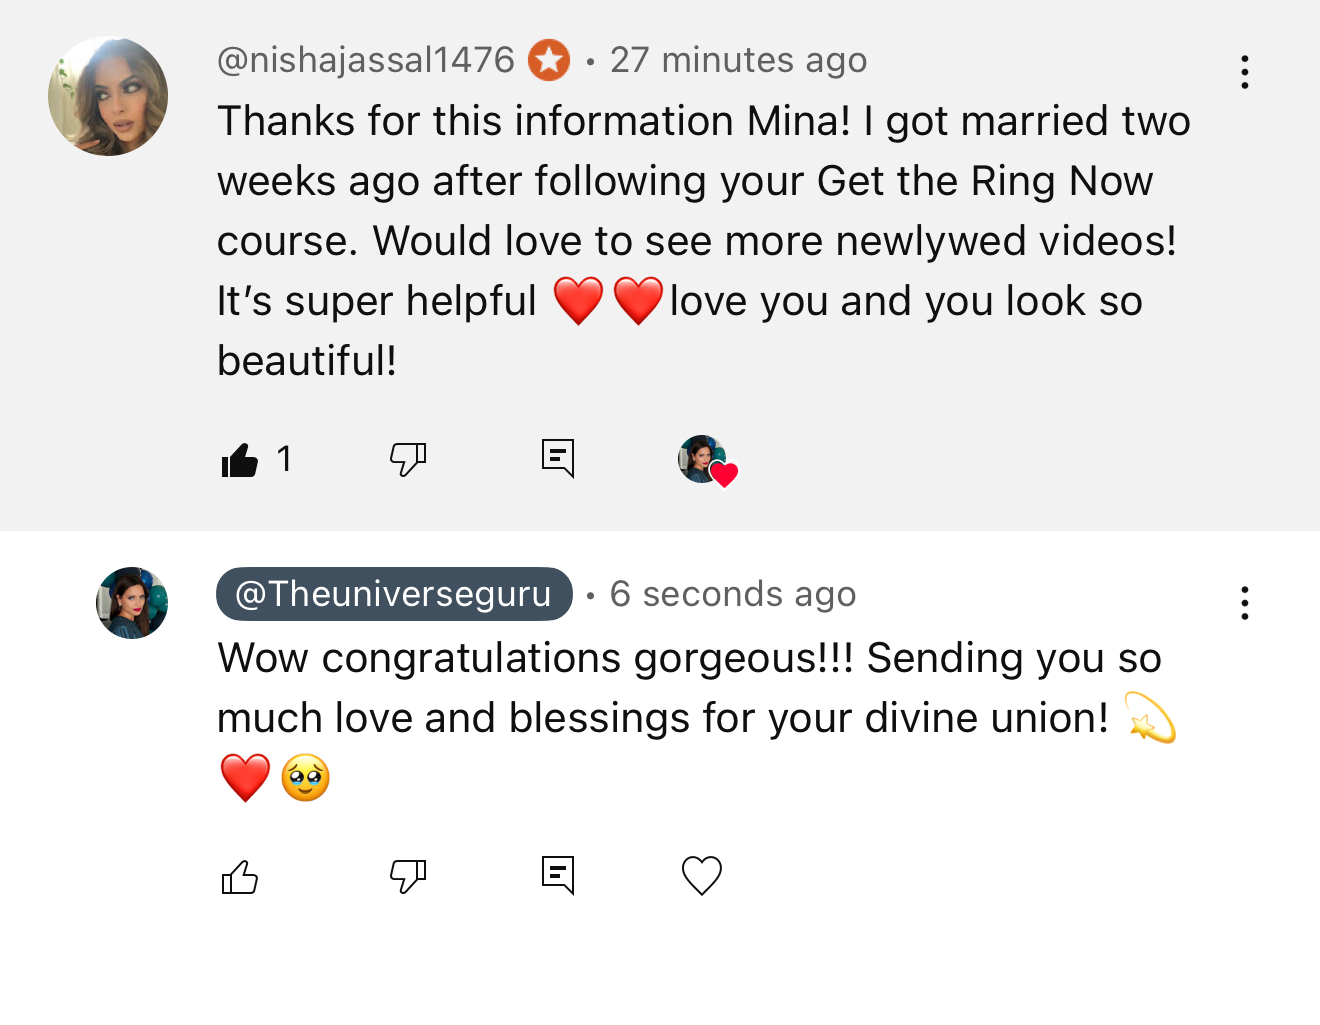Click the "27 minutes ago" timestamp
This screenshot has width=1320, height=1025.
(x=738, y=60)
